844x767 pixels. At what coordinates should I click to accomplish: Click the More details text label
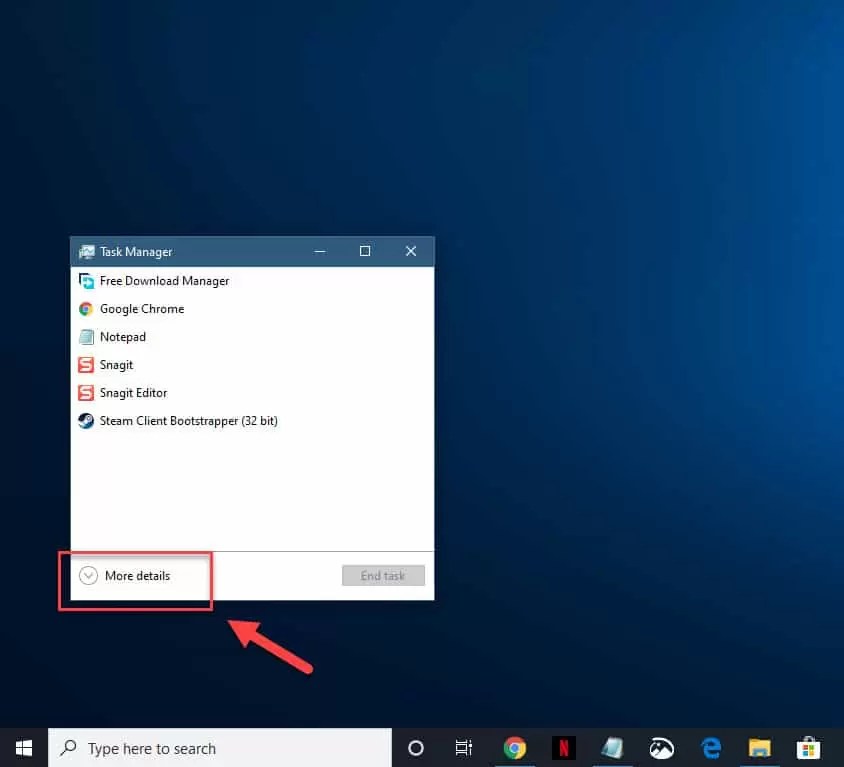pos(140,575)
